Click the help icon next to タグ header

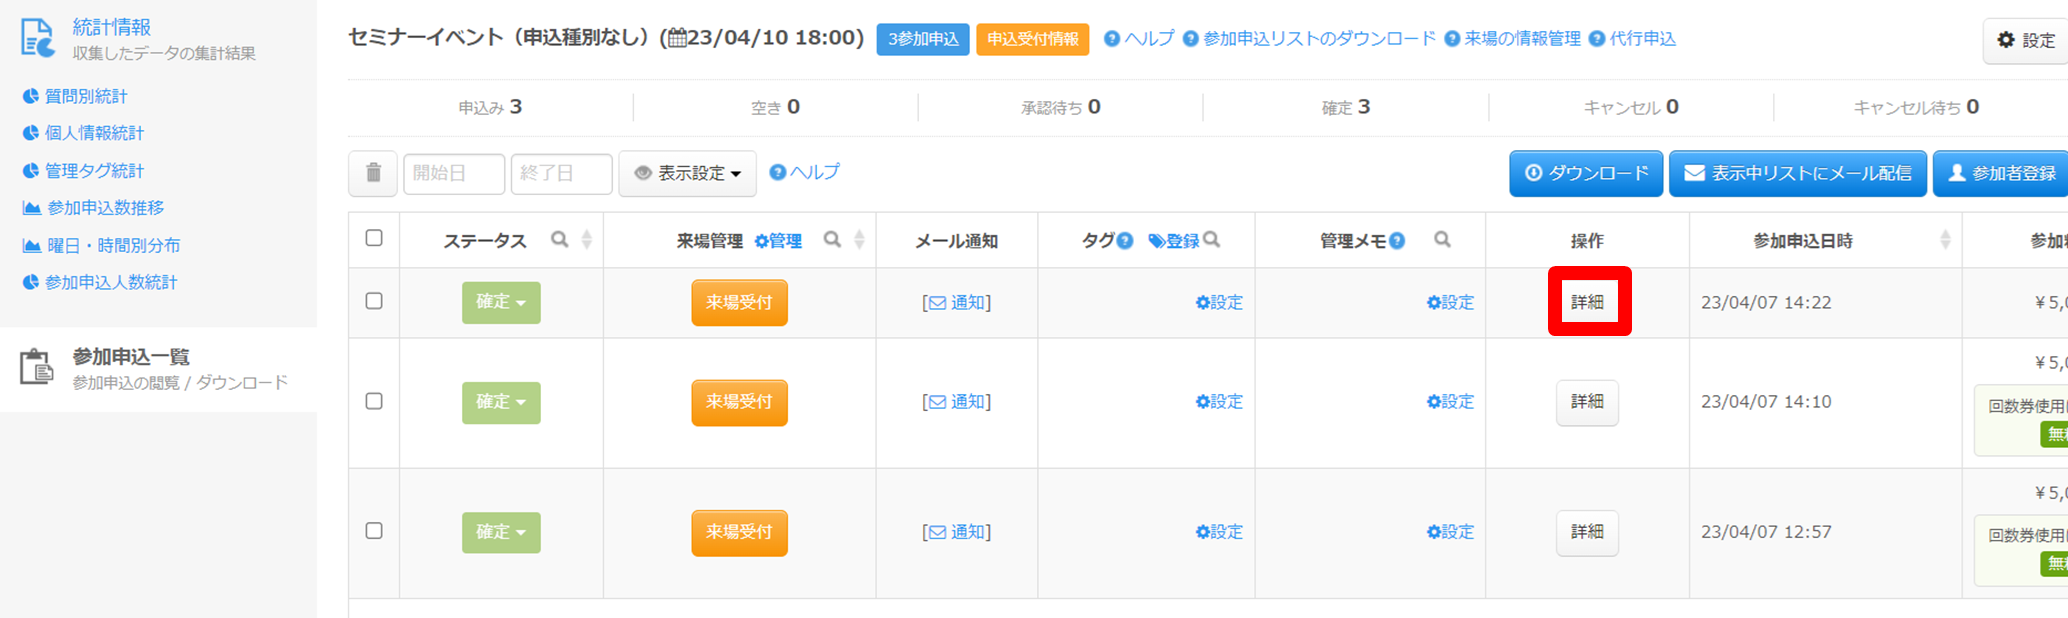click(x=1125, y=240)
